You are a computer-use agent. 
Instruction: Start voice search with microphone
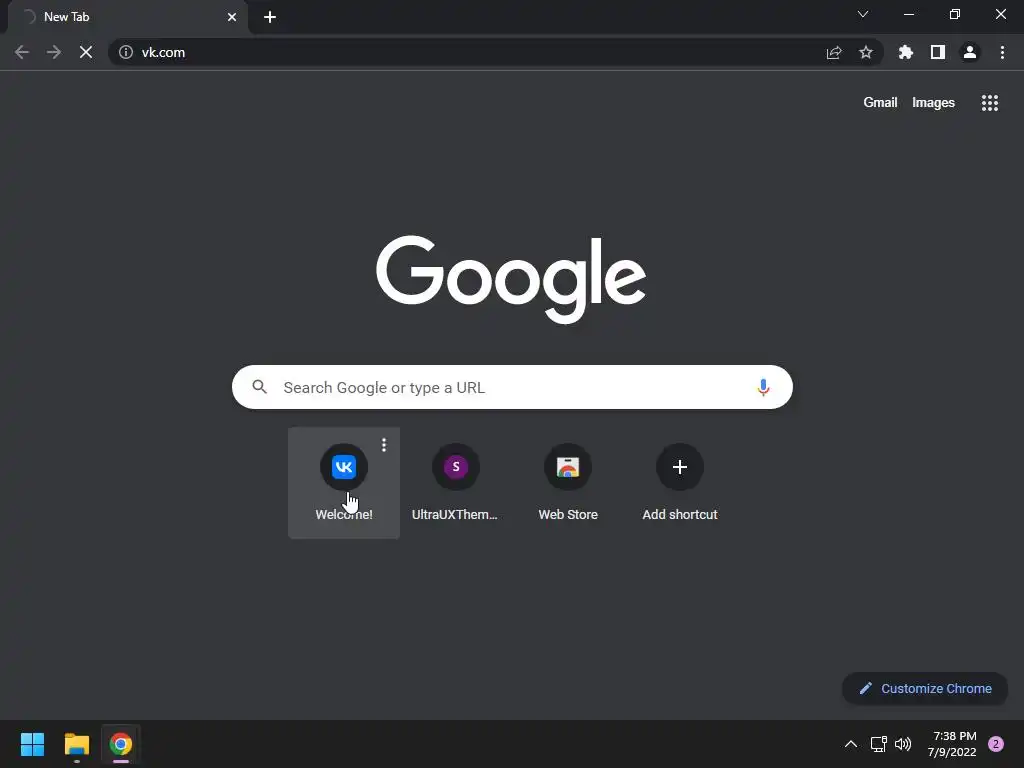(x=763, y=387)
